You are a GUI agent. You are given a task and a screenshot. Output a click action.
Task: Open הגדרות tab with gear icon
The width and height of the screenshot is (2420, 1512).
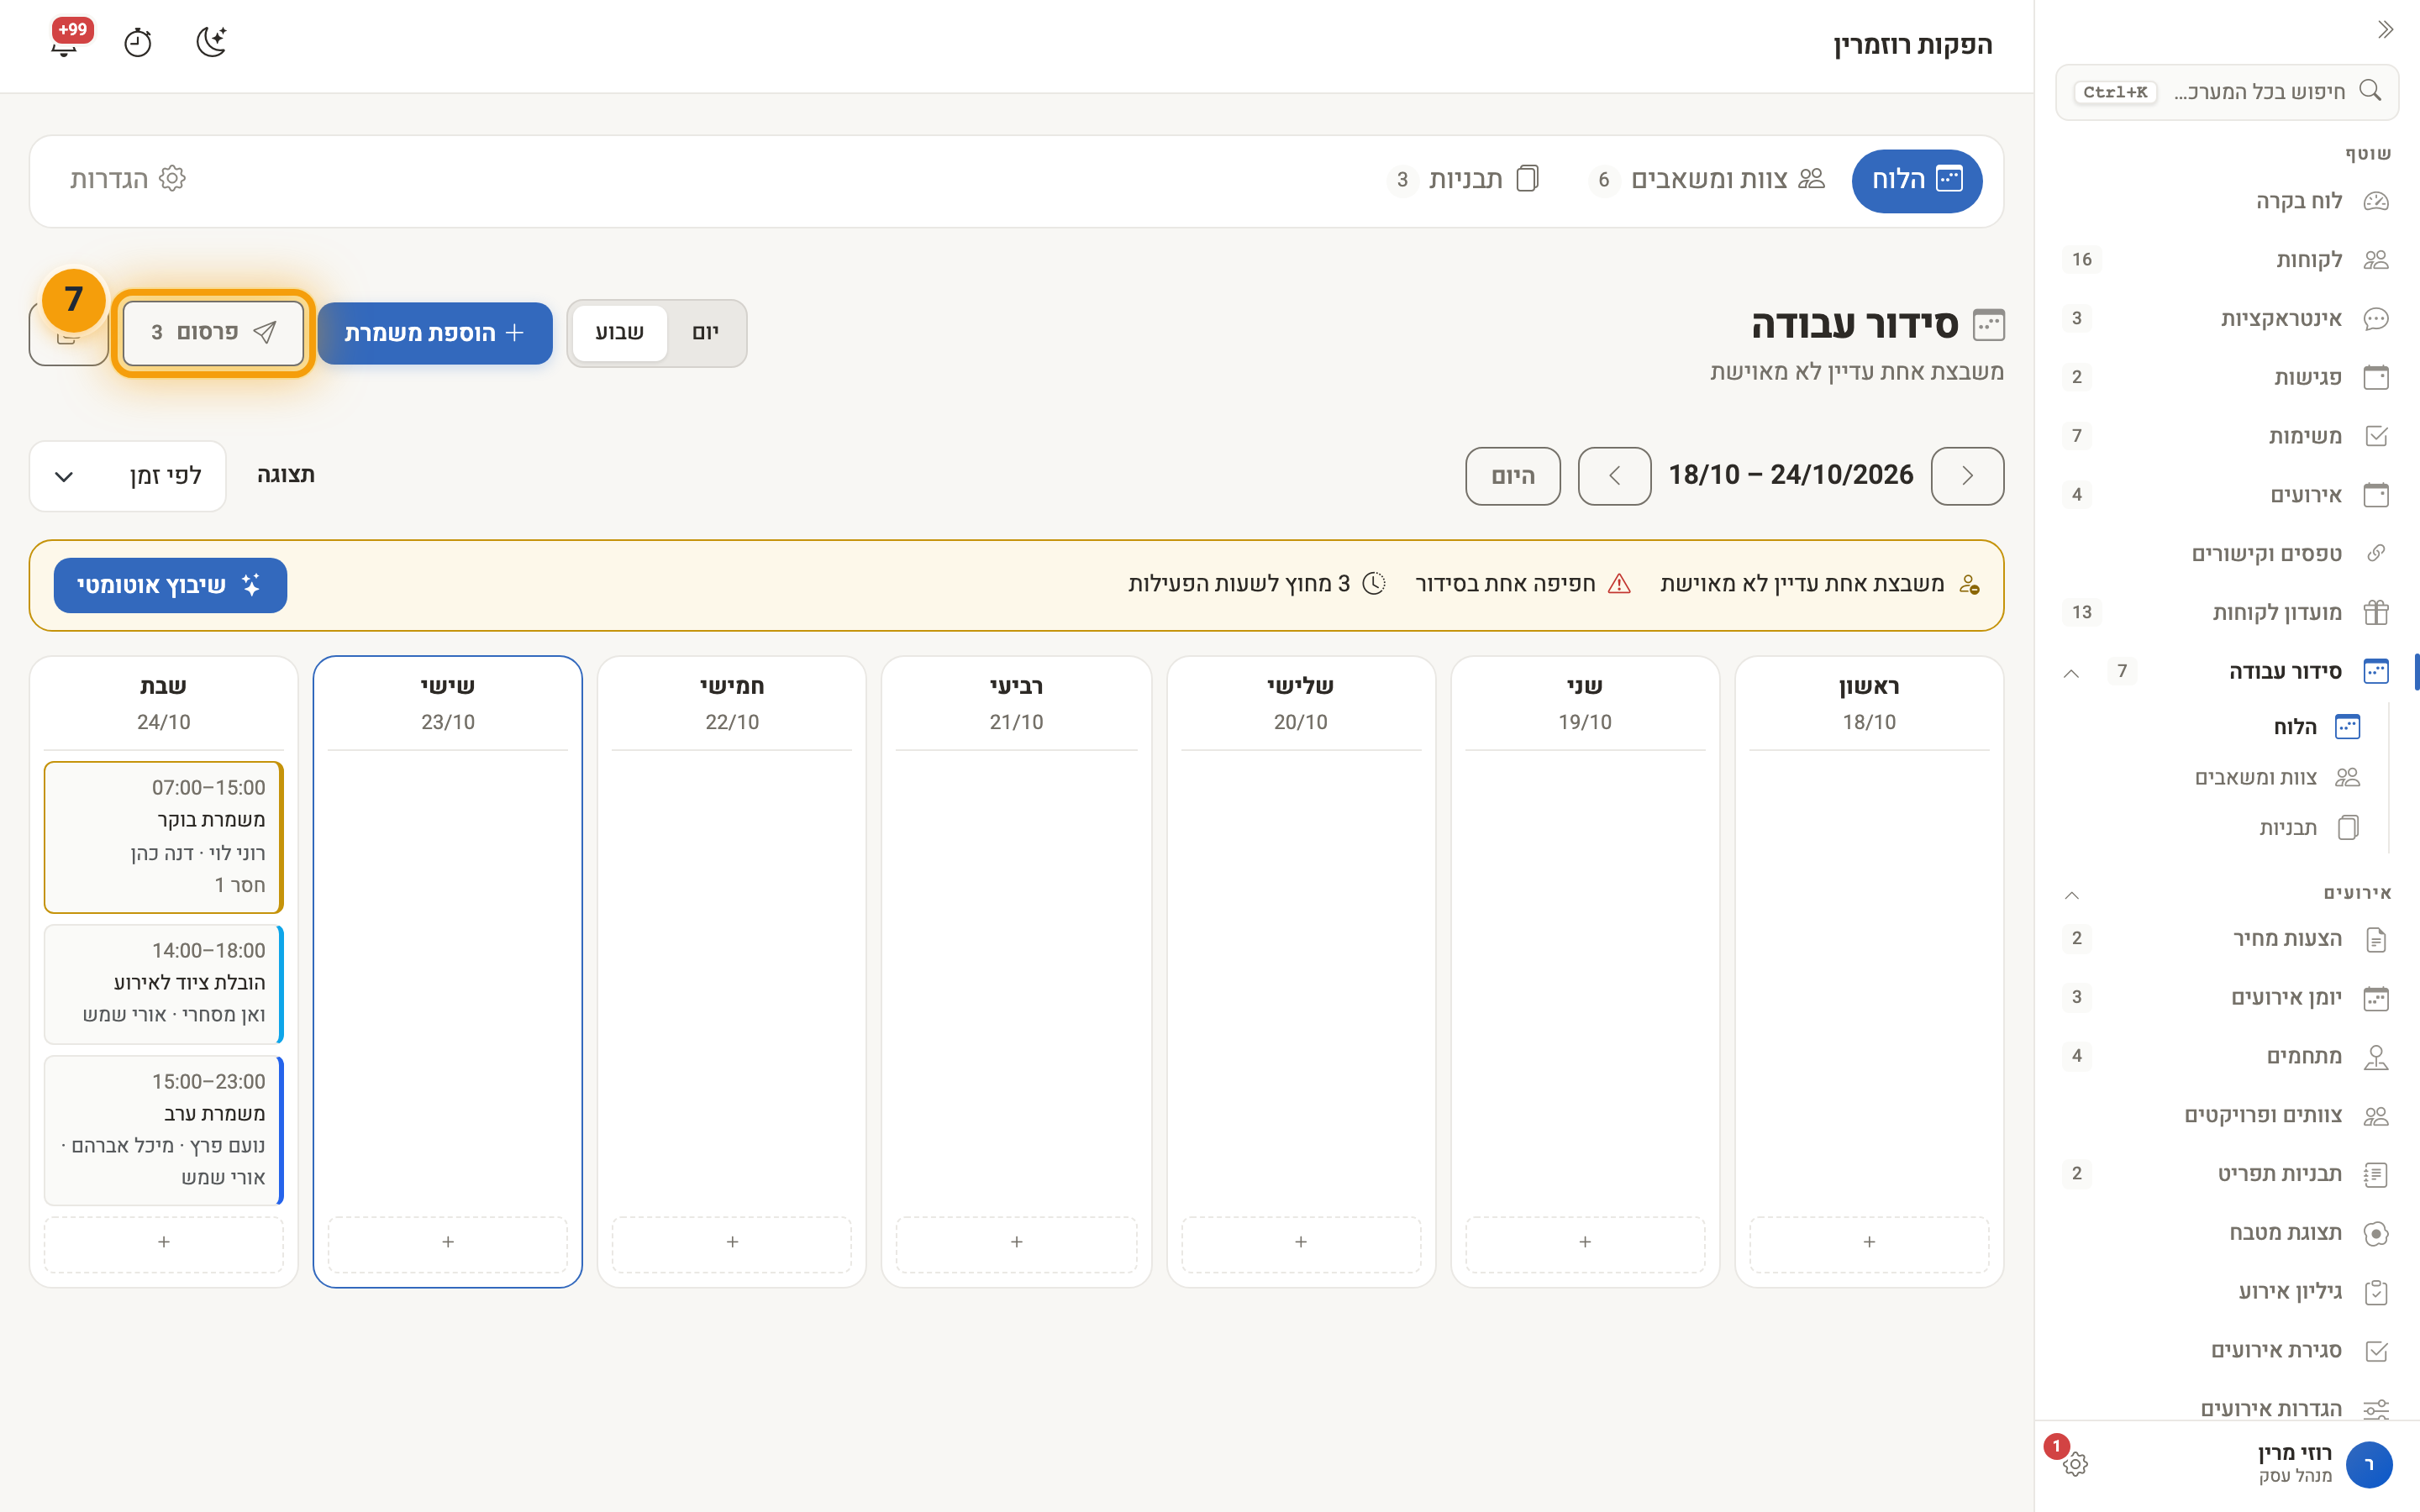coord(128,180)
